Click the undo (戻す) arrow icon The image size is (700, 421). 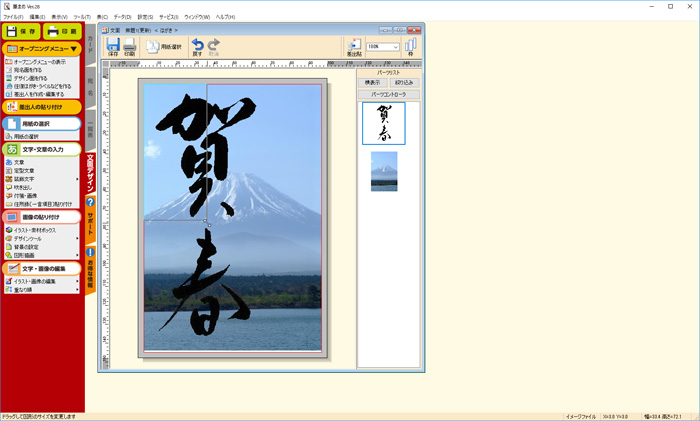tap(197, 46)
